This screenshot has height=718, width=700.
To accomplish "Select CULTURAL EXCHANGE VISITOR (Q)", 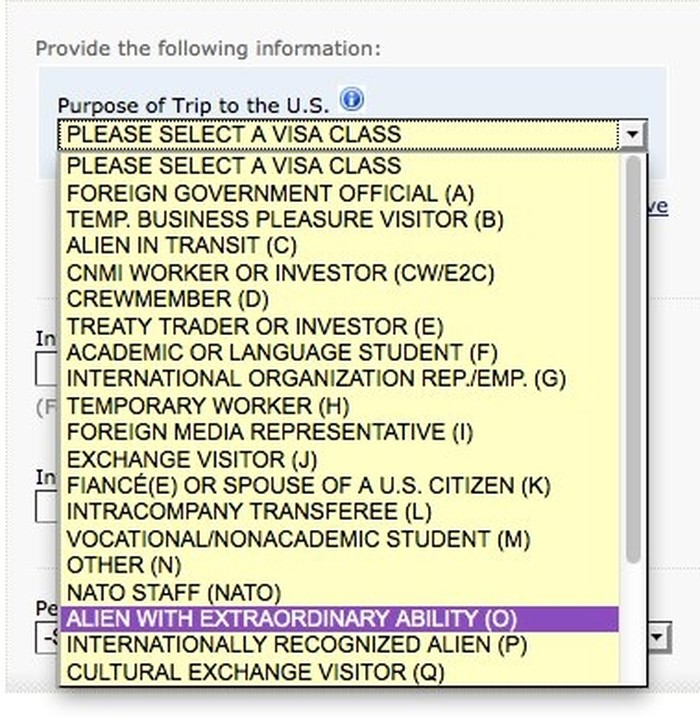I will [339, 672].
